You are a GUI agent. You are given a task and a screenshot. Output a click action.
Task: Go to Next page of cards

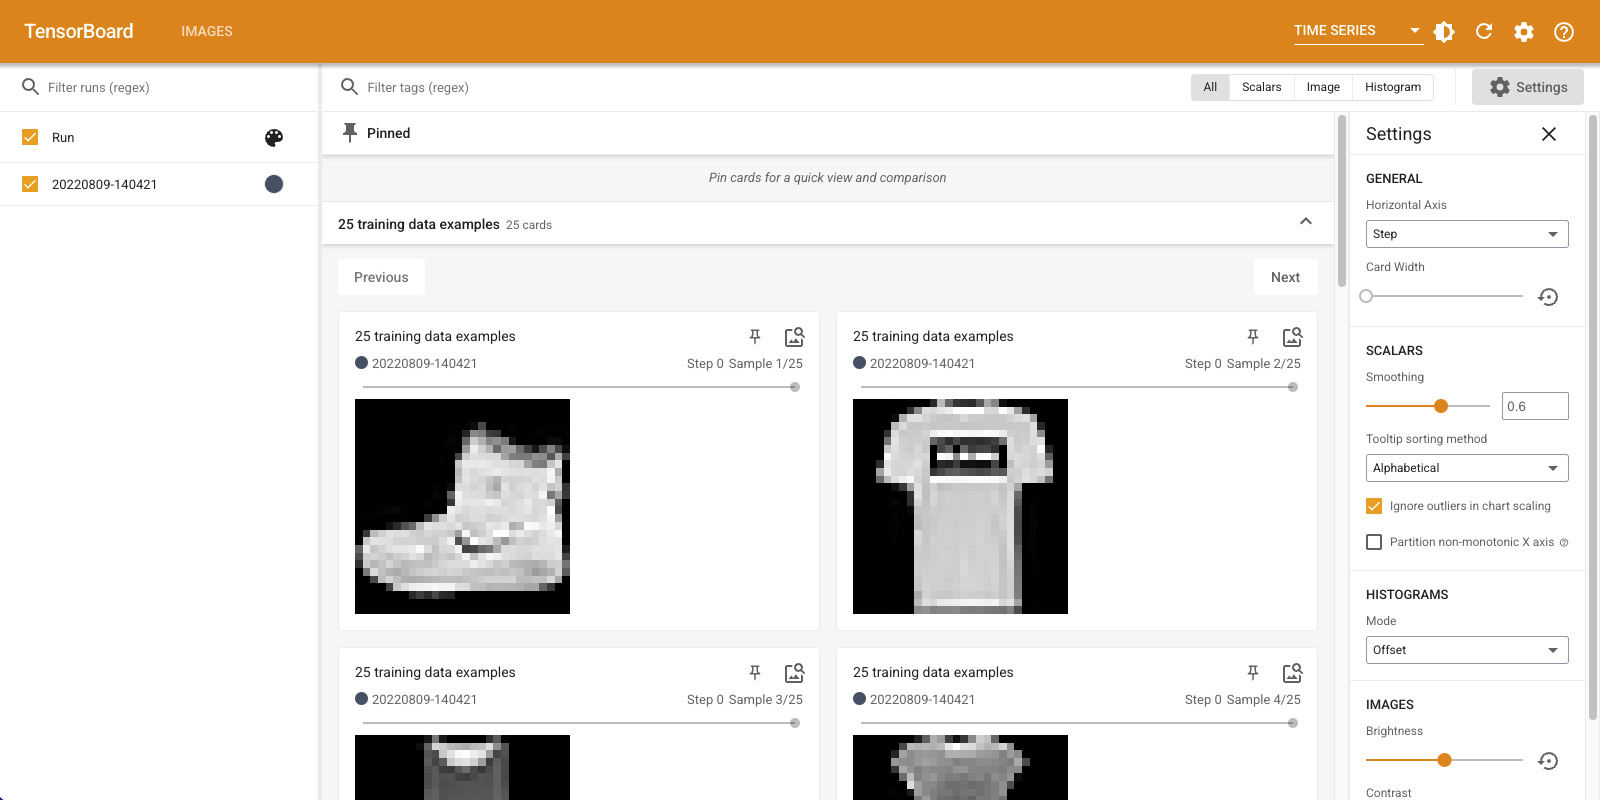coord(1285,277)
